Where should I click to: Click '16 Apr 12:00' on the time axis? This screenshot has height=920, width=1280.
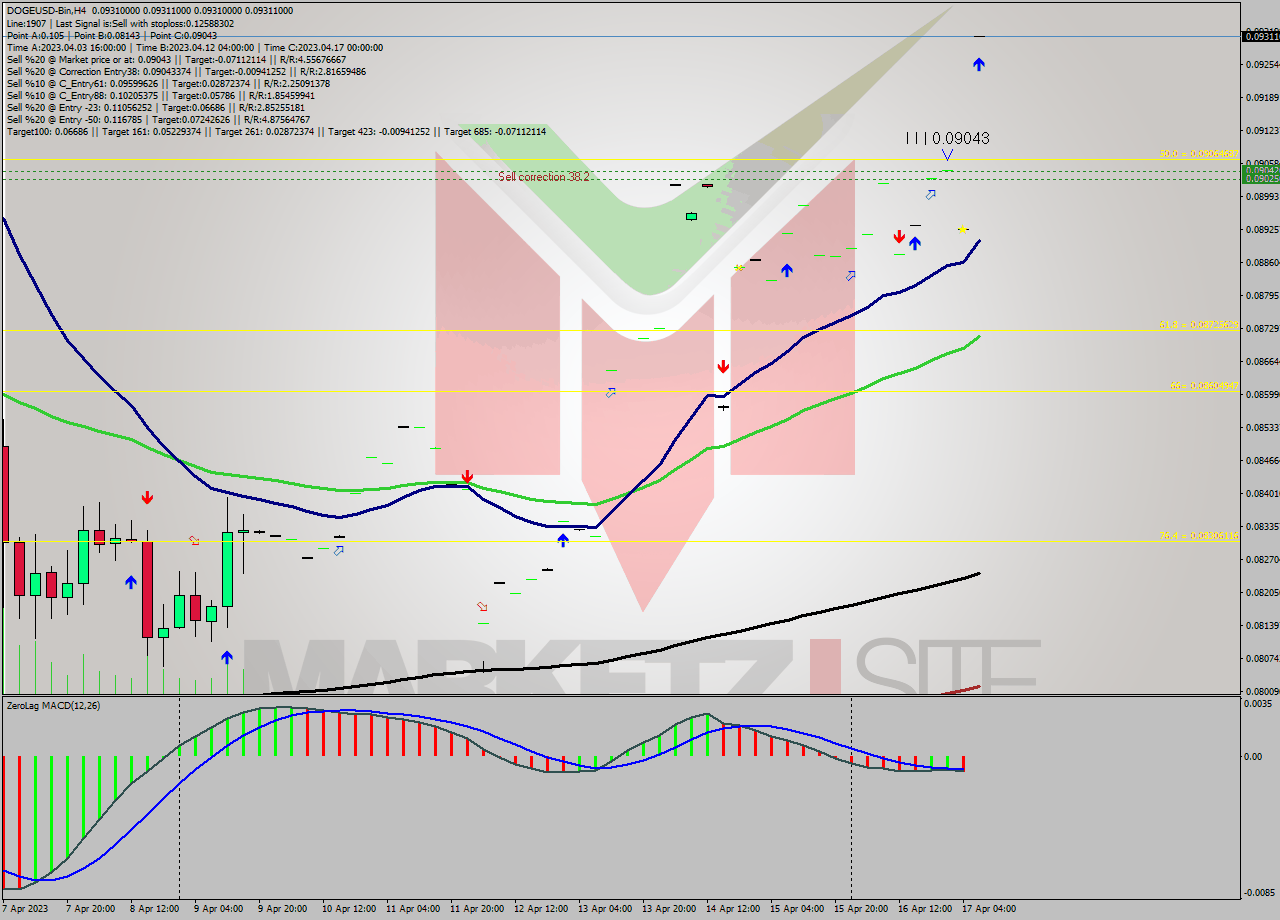coord(924,909)
